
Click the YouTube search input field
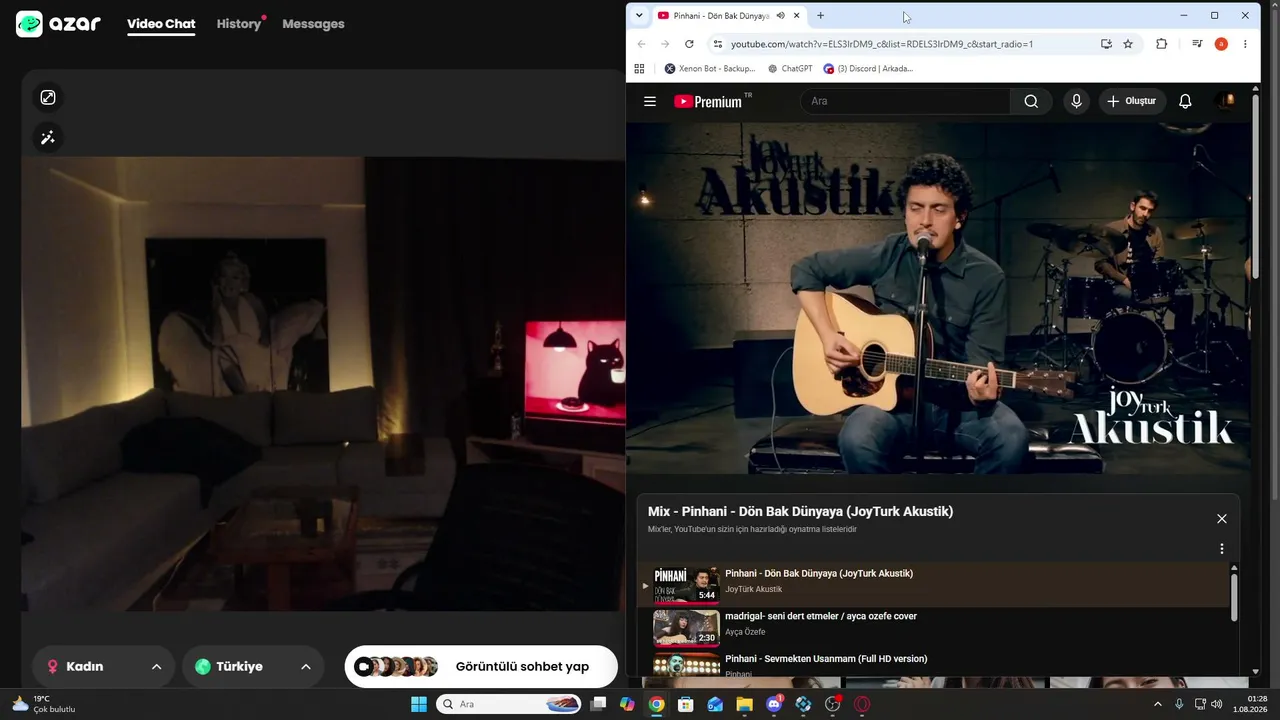tap(905, 101)
